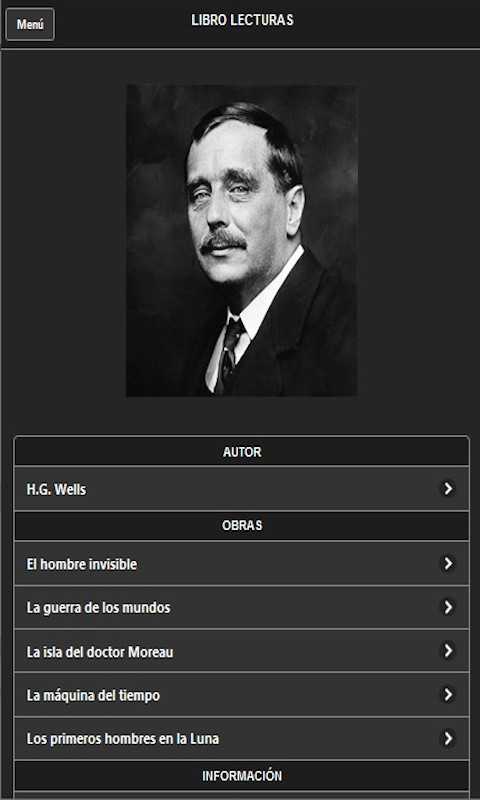Open La máquina del tiempo title text
480x800 pixels.
(93, 695)
